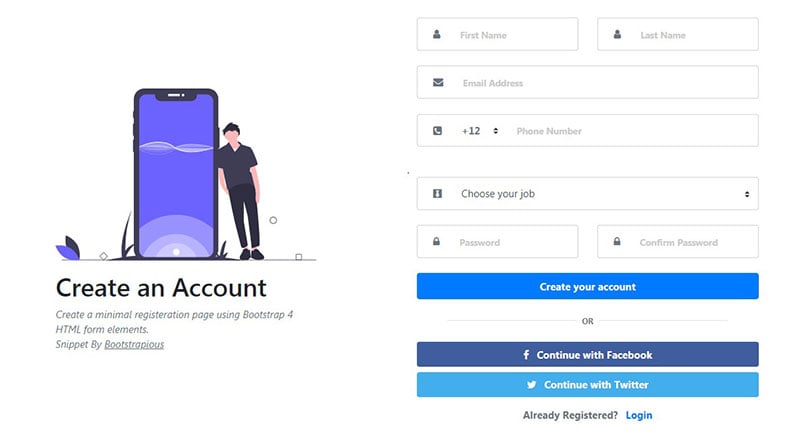
Task: Click the Twitter bird icon
Action: click(x=532, y=384)
